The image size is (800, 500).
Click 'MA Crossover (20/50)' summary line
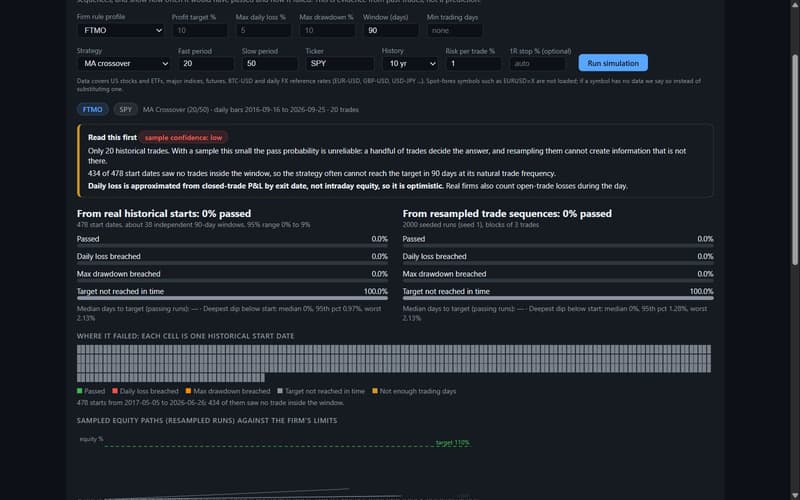click(251, 110)
